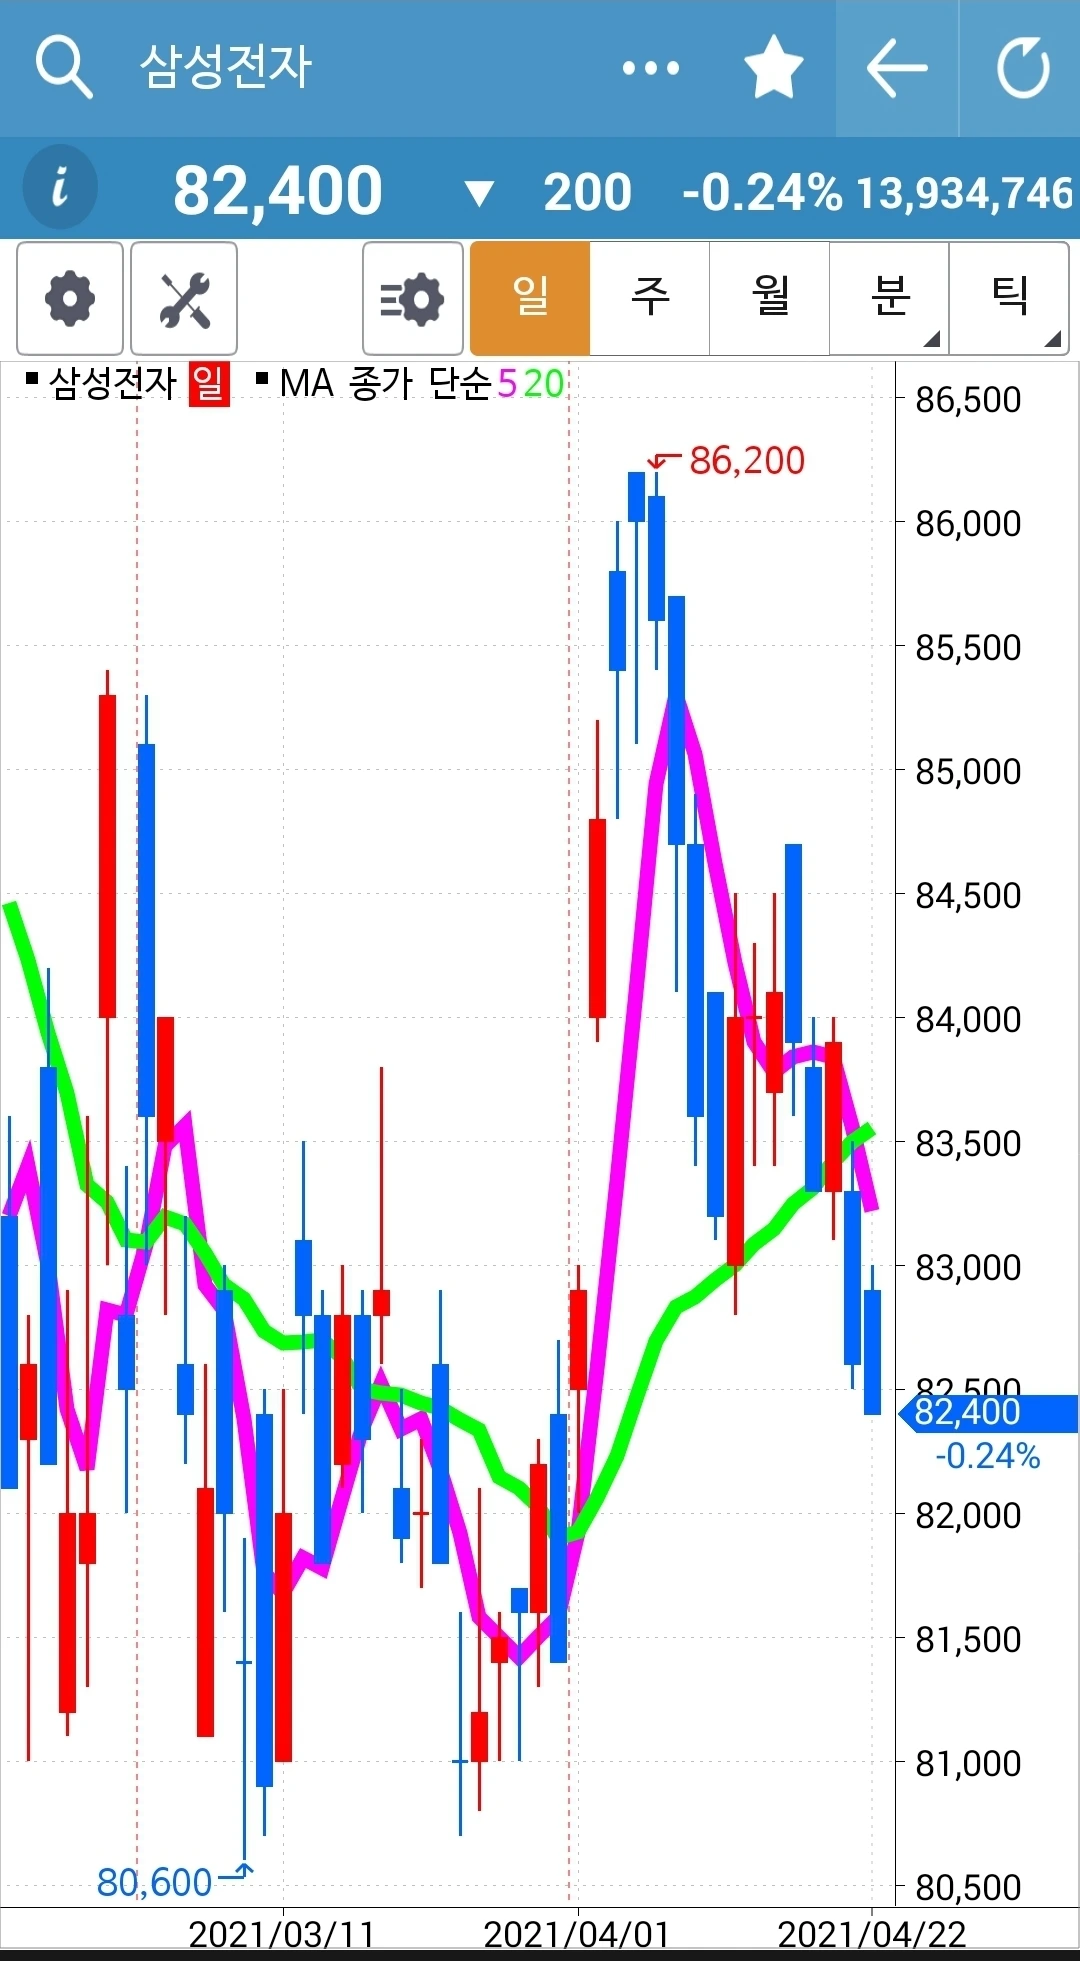Screen dimensions: 1080x1961
Task: Tap the current price 82,400 in header
Action: (278, 190)
